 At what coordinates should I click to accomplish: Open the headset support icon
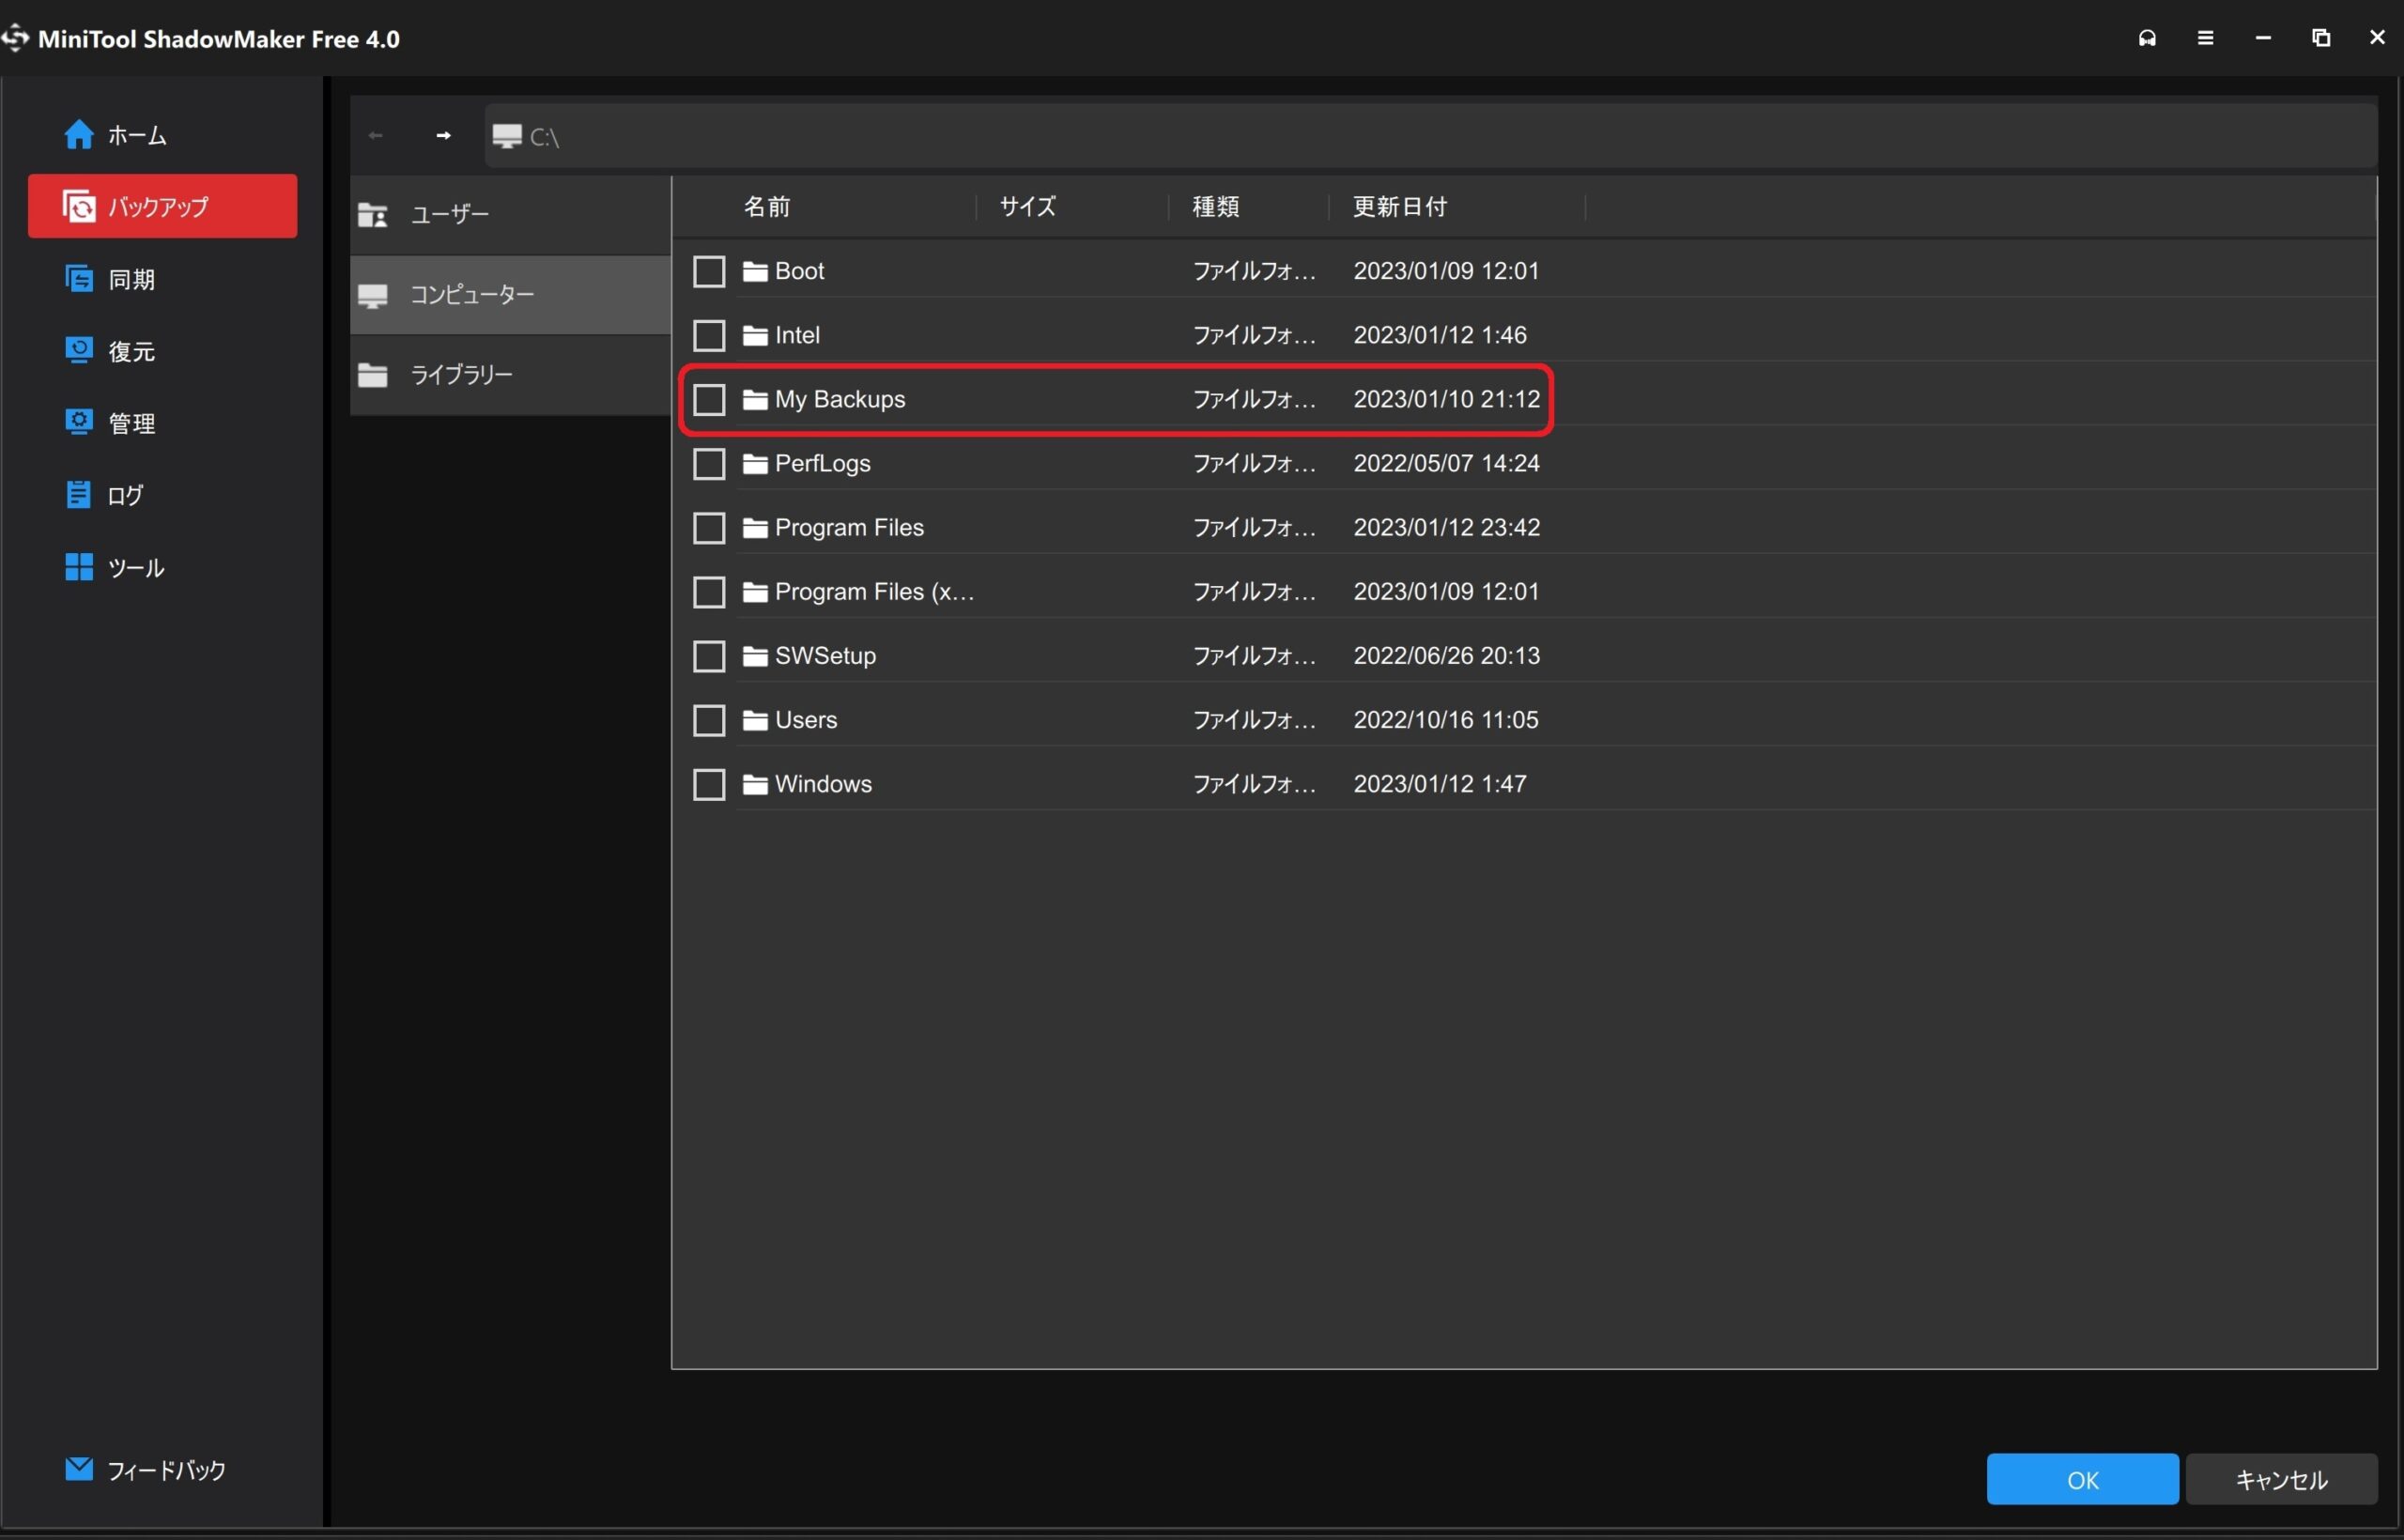coord(2147,38)
